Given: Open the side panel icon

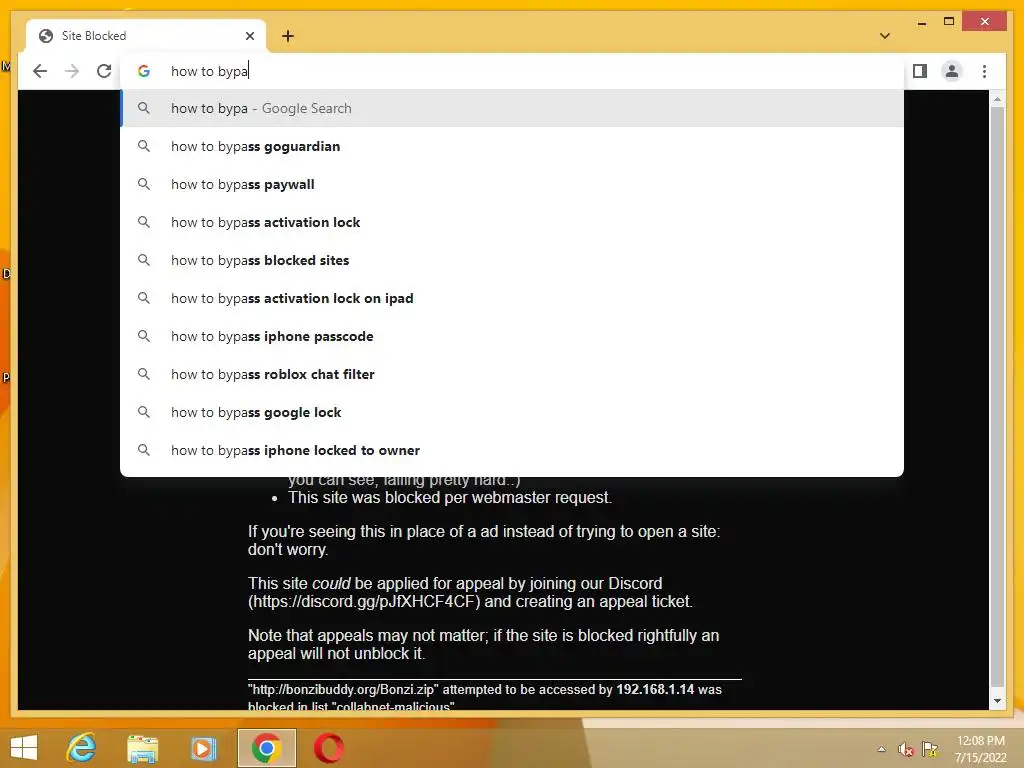Looking at the screenshot, I should (920, 71).
